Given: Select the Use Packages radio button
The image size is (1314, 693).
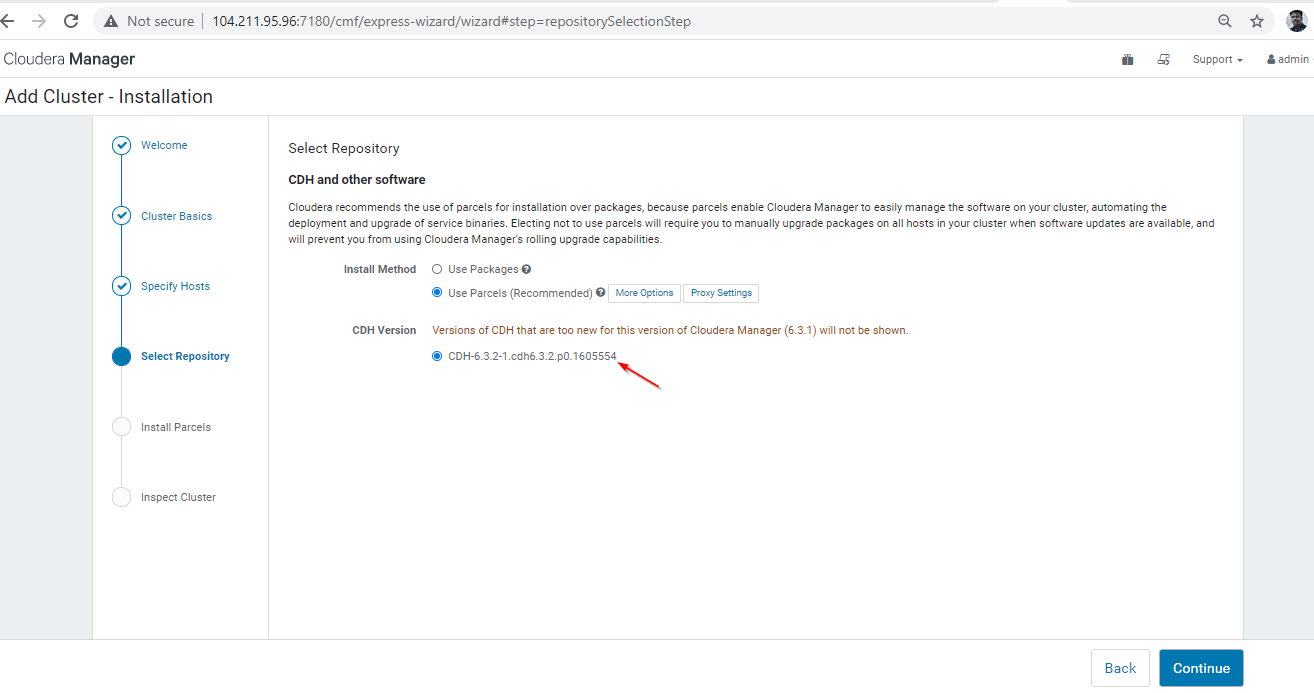Looking at the screenshot, I should pos(437,269).
